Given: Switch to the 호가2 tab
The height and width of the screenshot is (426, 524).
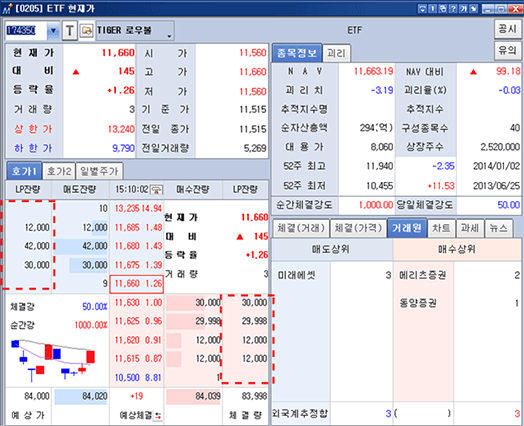Looking at the screenshot, I should click(59, 171).
